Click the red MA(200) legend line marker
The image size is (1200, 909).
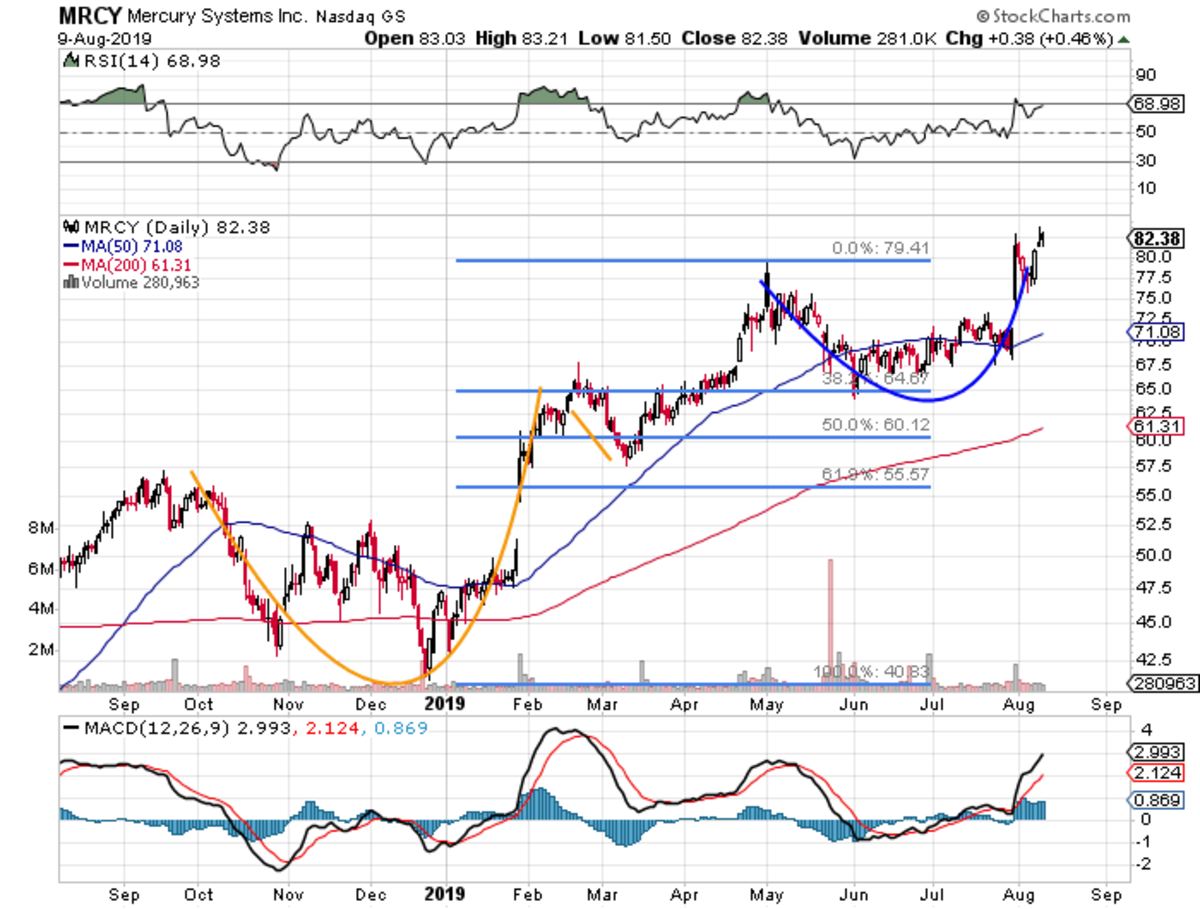click(x=69, y=264)
